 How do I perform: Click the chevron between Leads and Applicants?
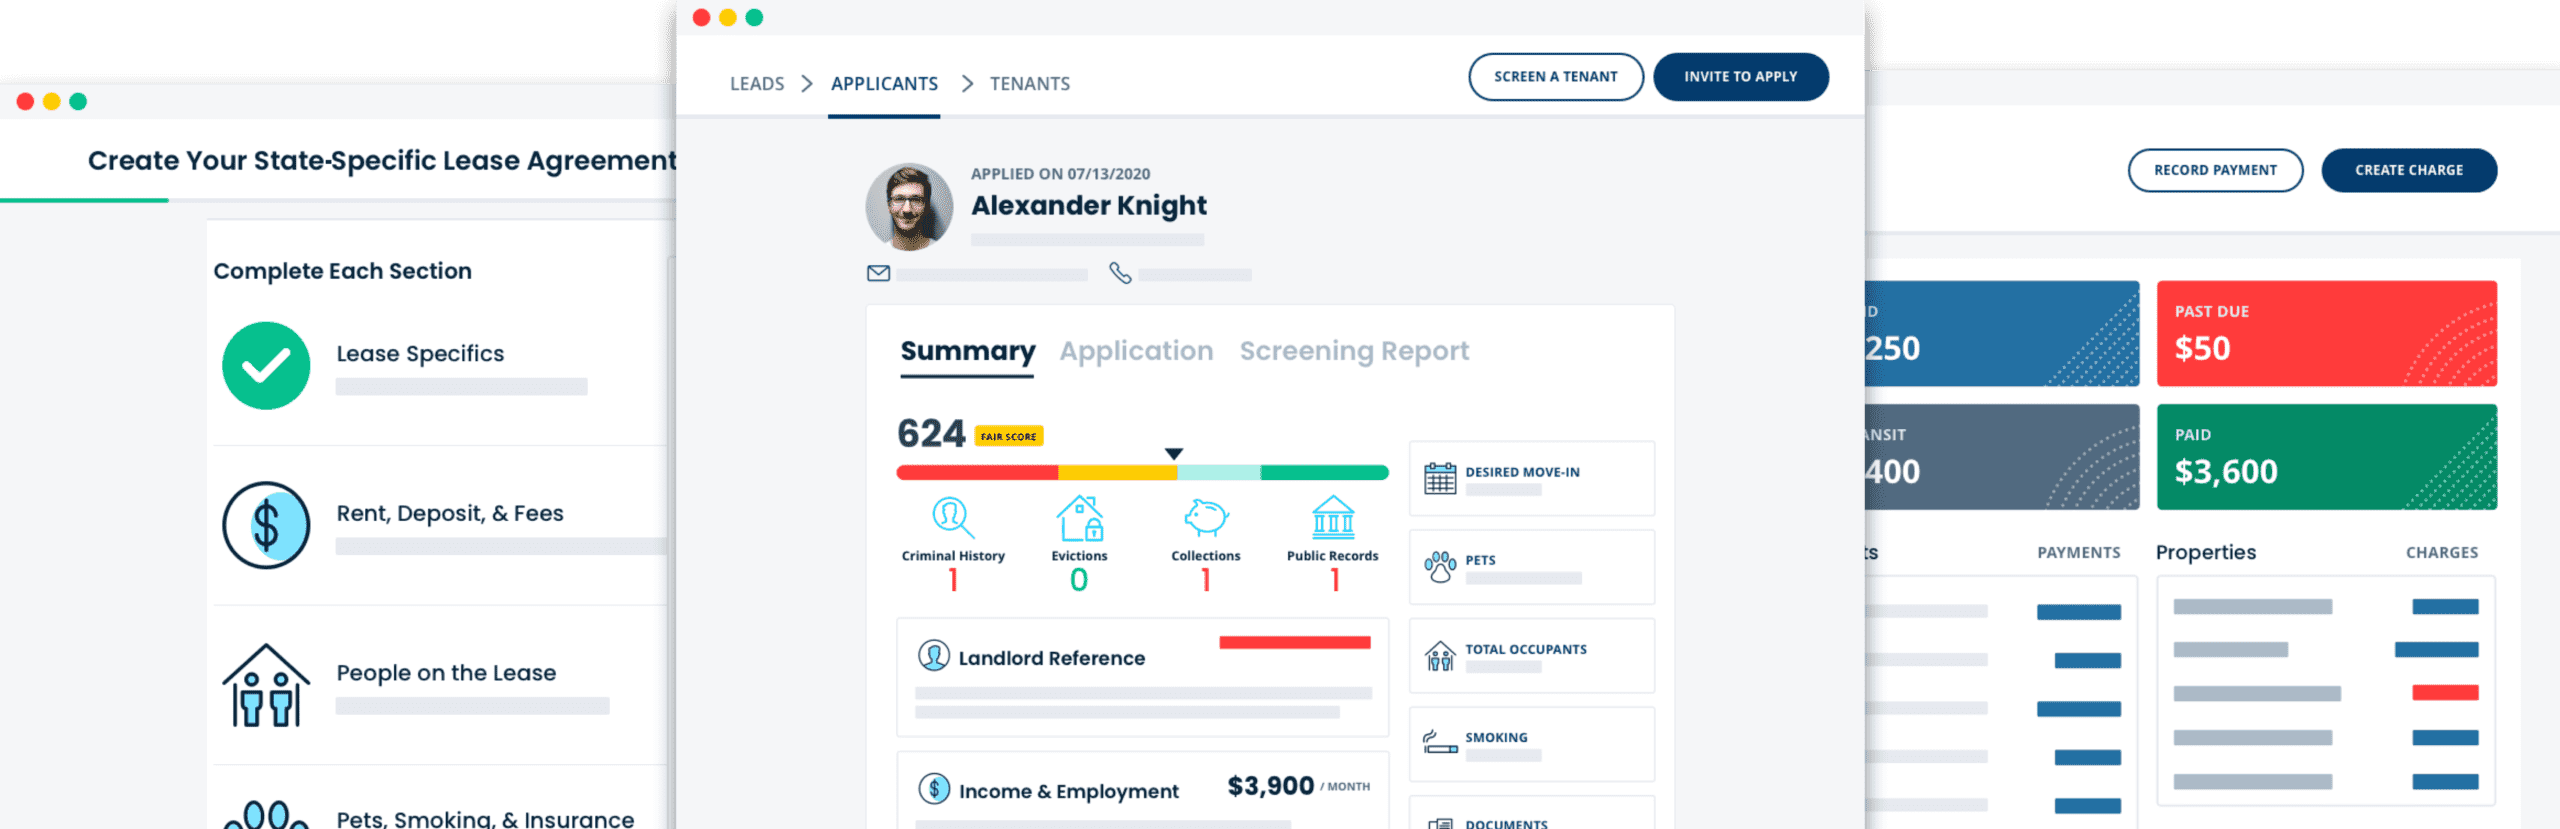point(807,83)
